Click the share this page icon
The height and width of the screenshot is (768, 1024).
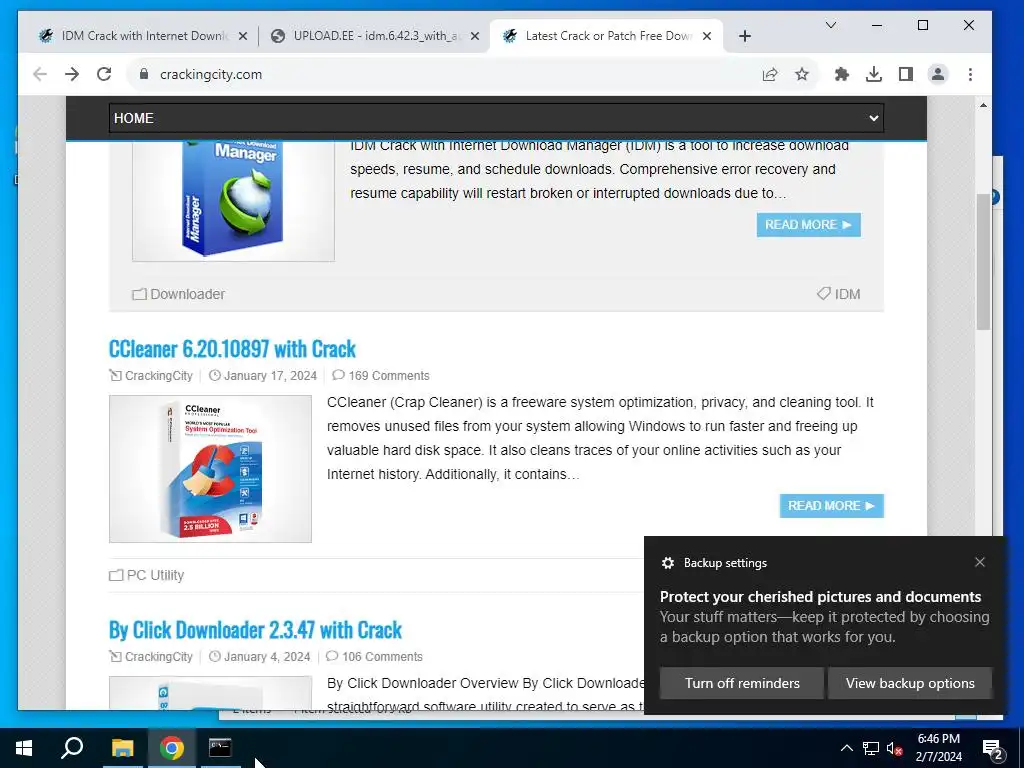point(770,74)
